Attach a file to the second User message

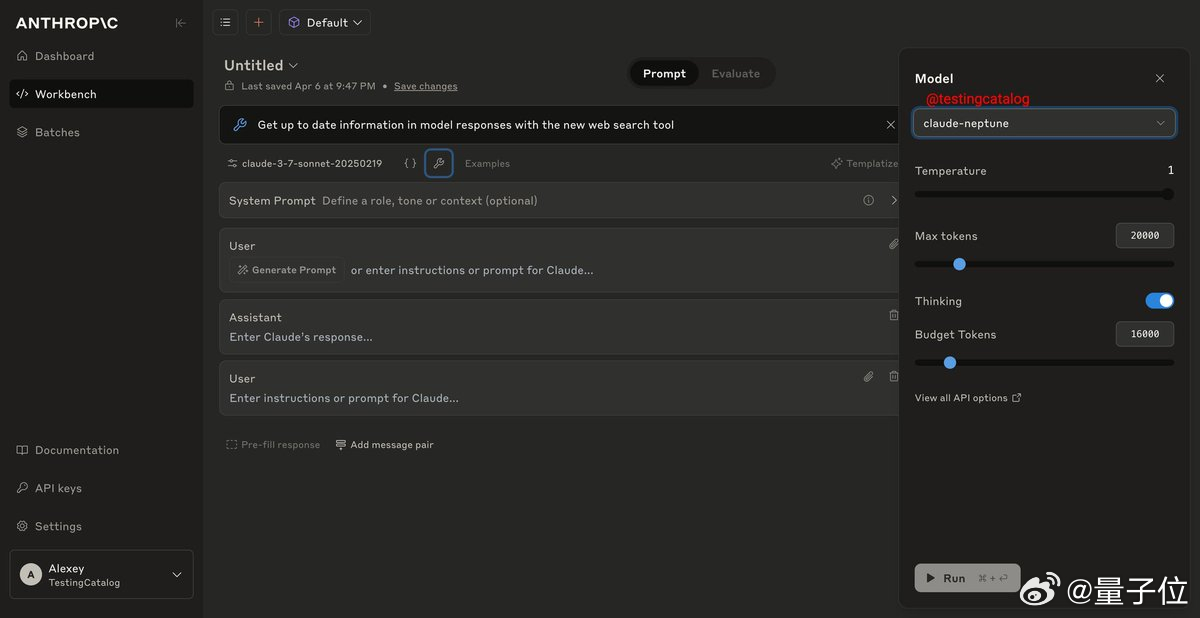(868, 377)
